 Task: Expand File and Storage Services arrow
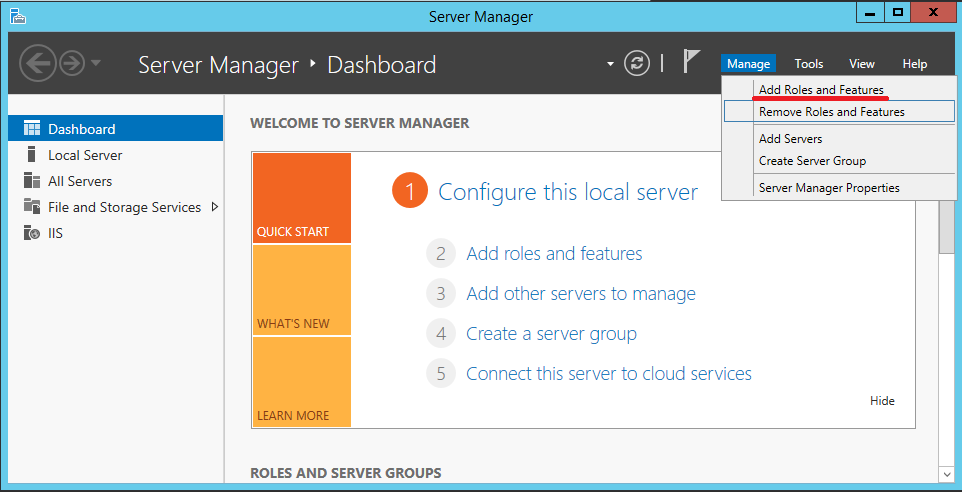pyautogui.click(x=214, y=207)
